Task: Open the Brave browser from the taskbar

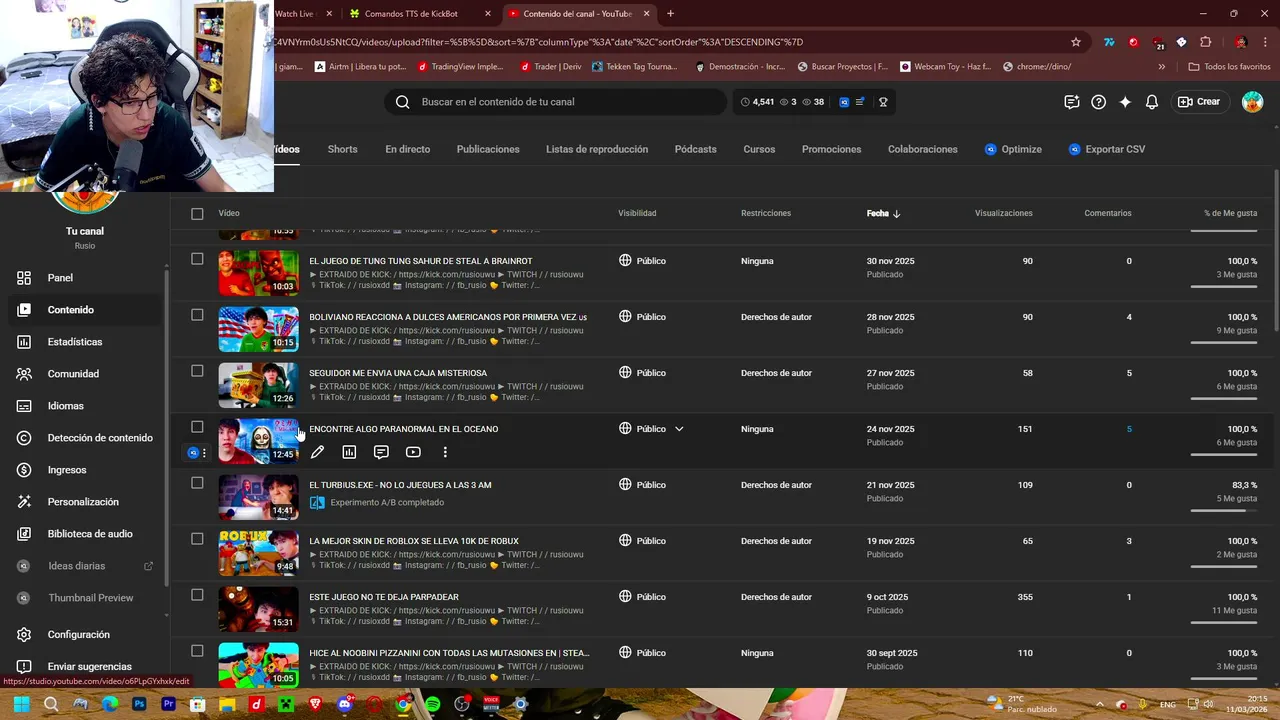Action: pos(315,704)
